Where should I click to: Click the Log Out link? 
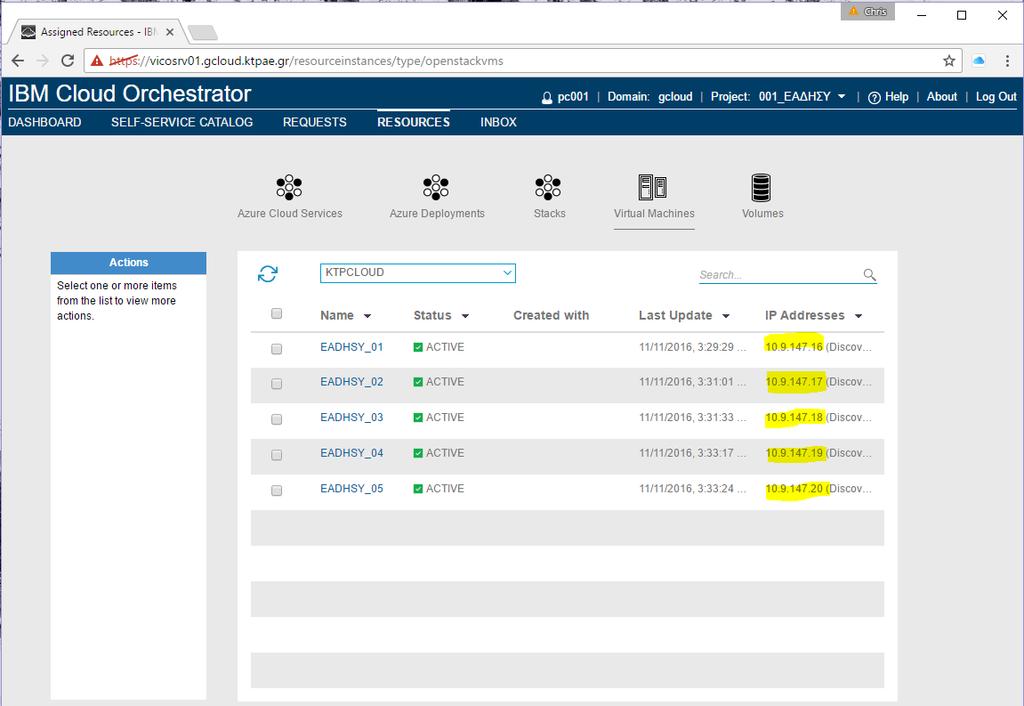click(x=996, y=97)
